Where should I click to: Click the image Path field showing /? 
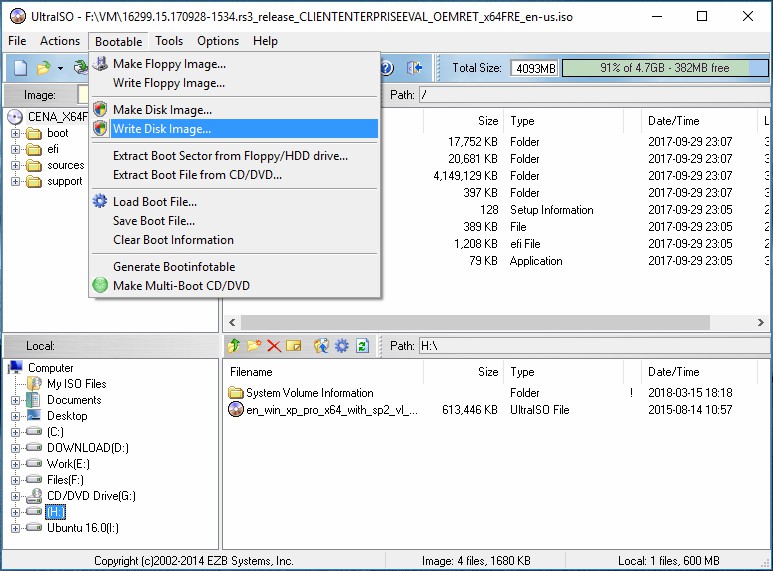tap(595, 94)
